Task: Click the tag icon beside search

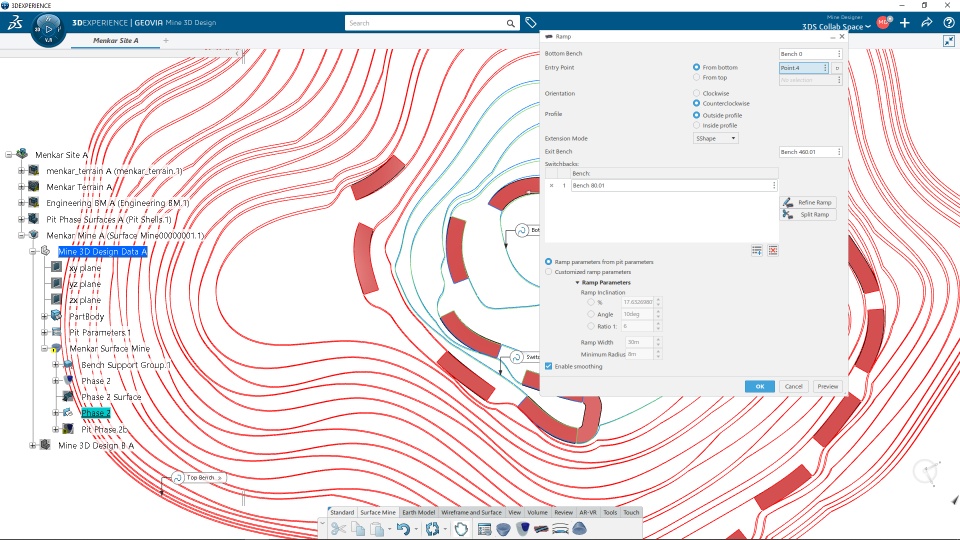Action: click(x=531, y=23)
